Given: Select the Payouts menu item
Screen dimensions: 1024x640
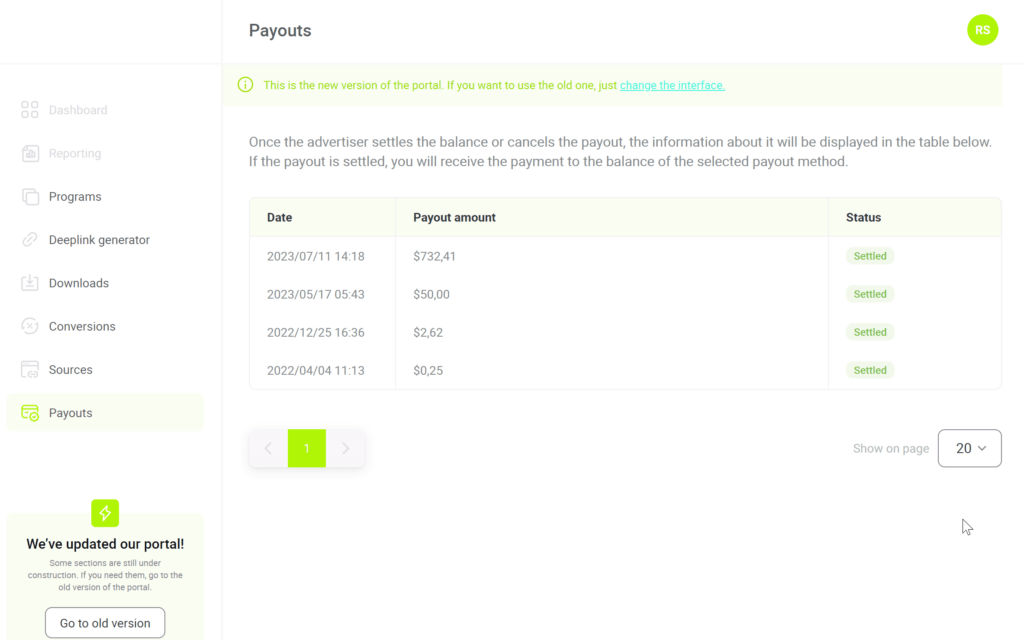Looking at the screenshot, I should point(70,412).
